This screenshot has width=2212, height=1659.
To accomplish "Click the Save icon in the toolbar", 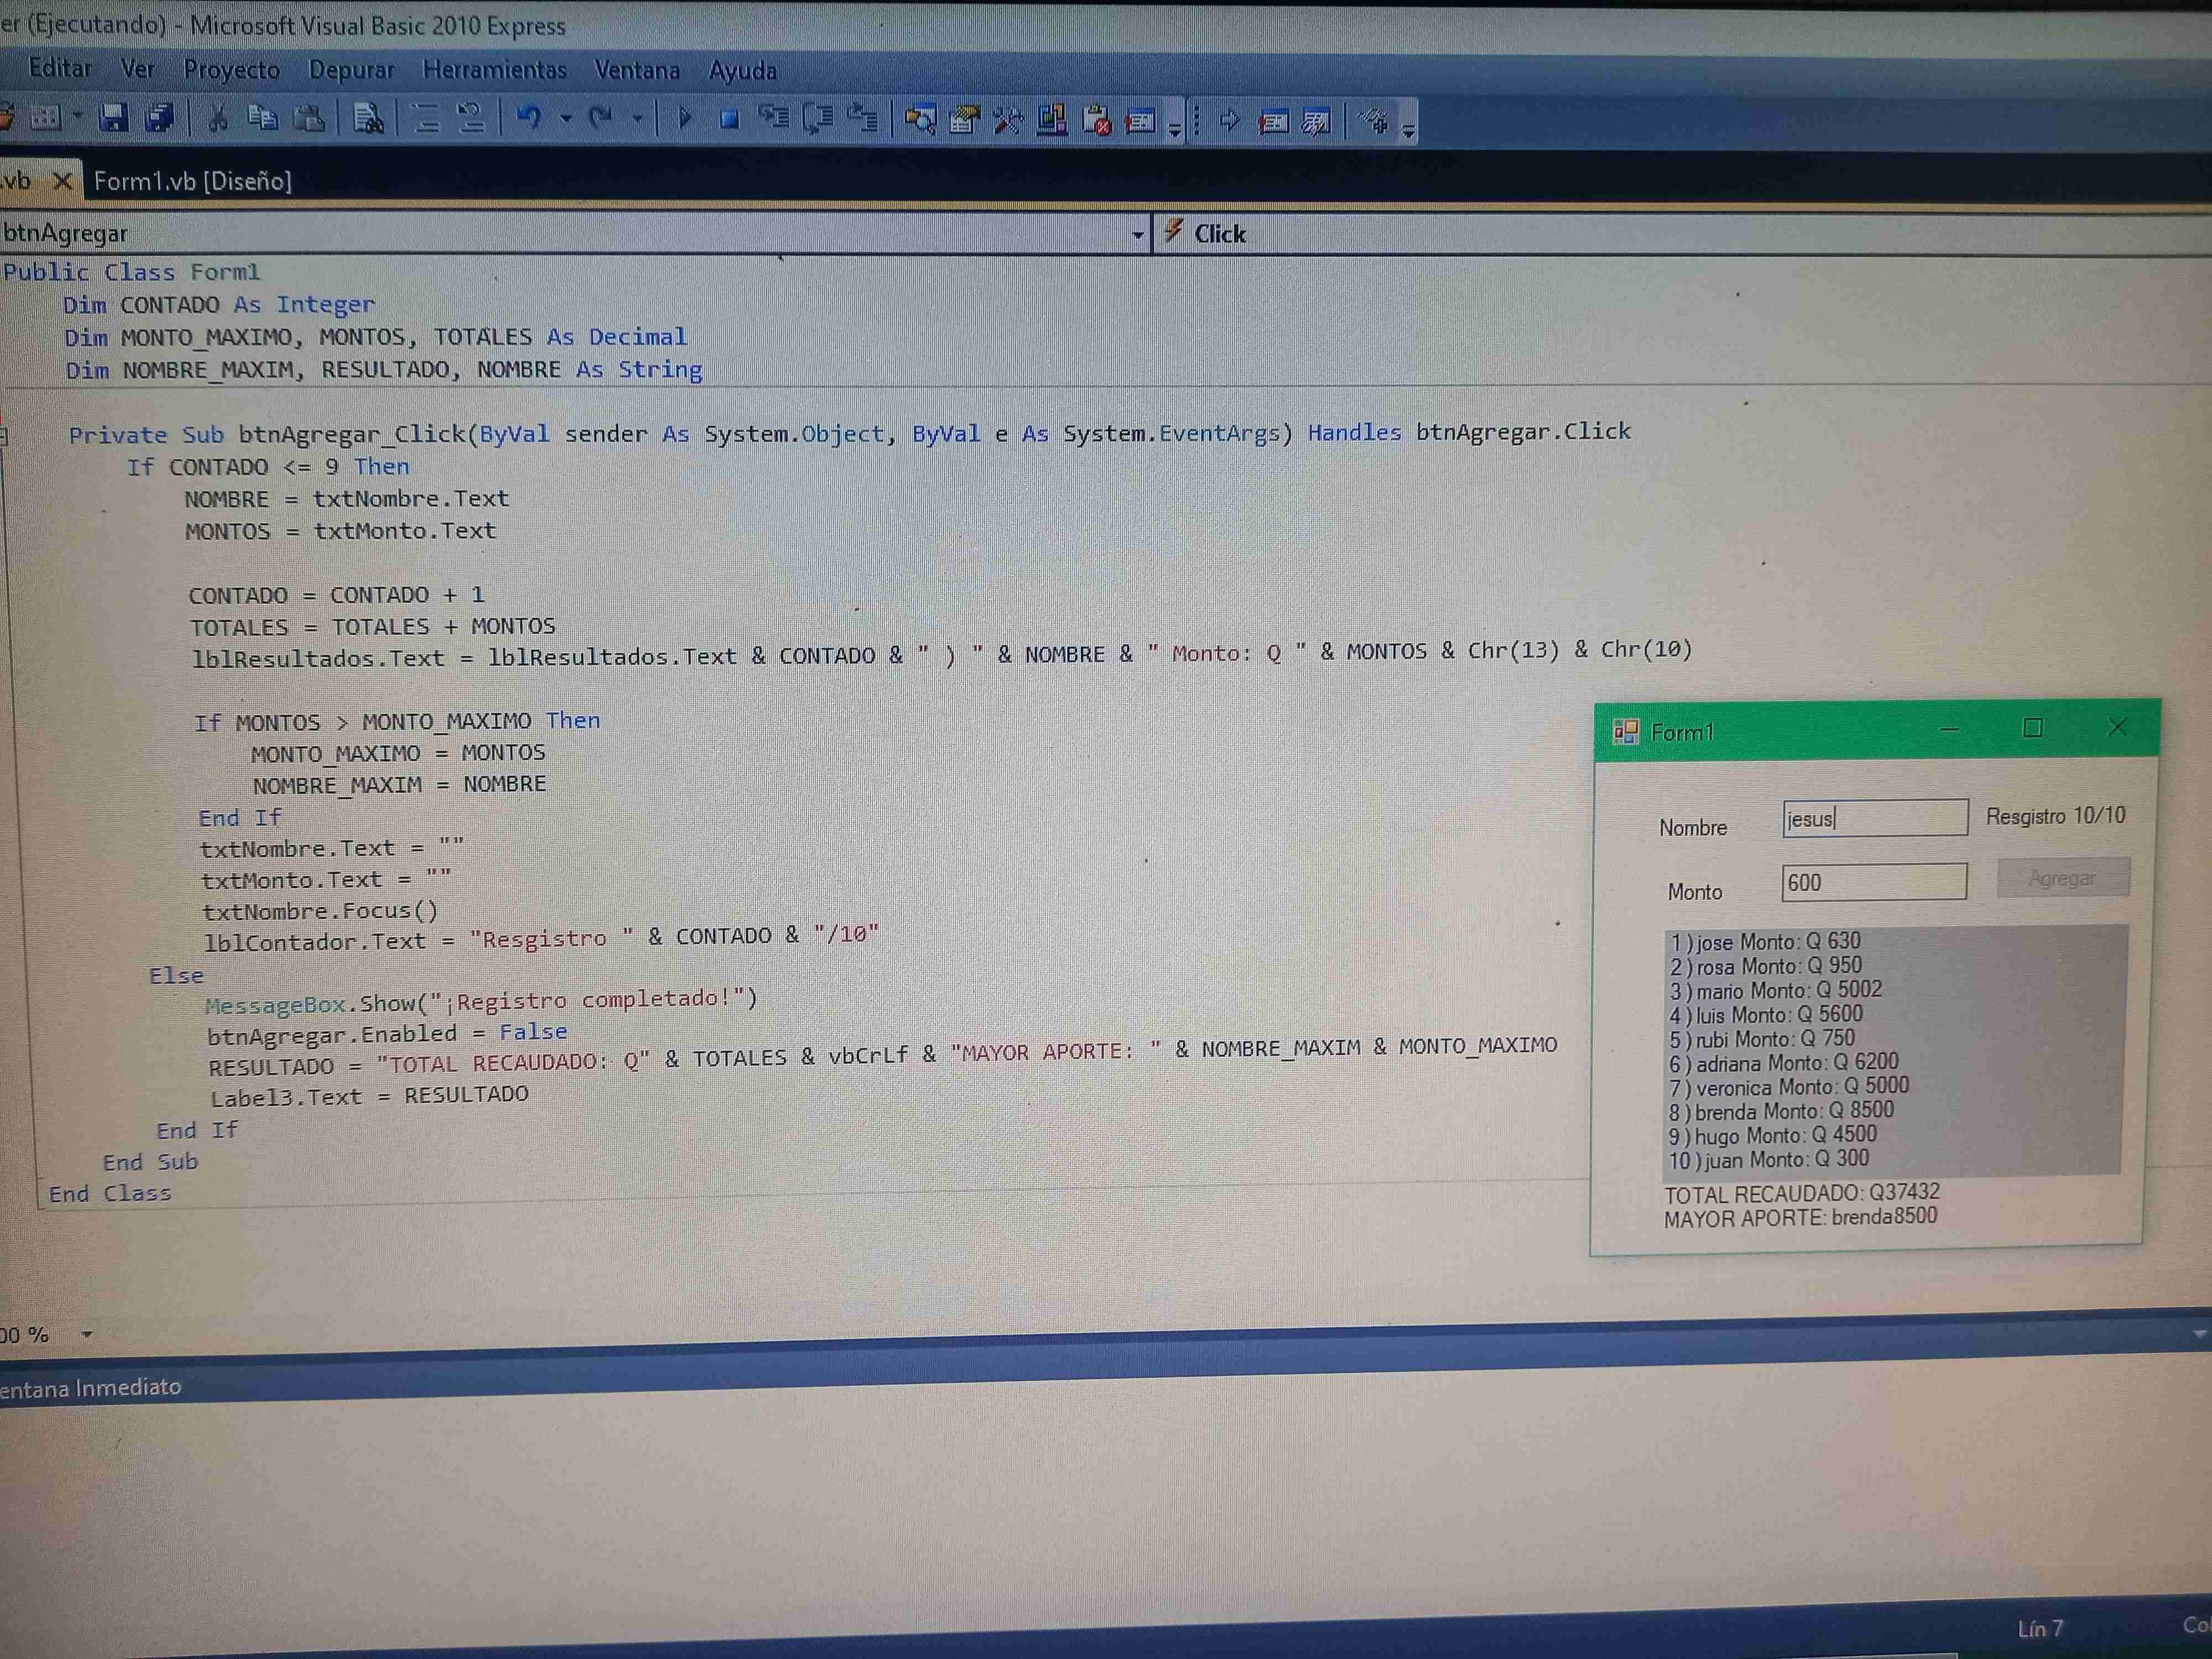I will (x=113, y=118).
